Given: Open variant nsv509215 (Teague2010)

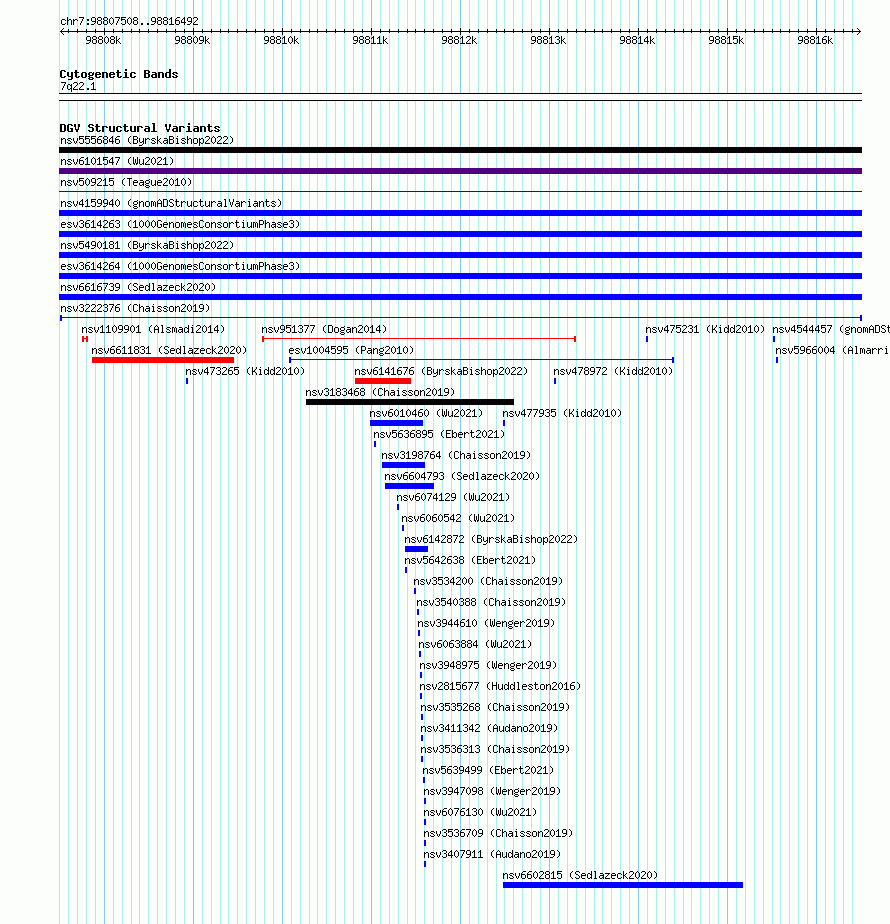Looking at the screenshot, I should coord(126,182).
